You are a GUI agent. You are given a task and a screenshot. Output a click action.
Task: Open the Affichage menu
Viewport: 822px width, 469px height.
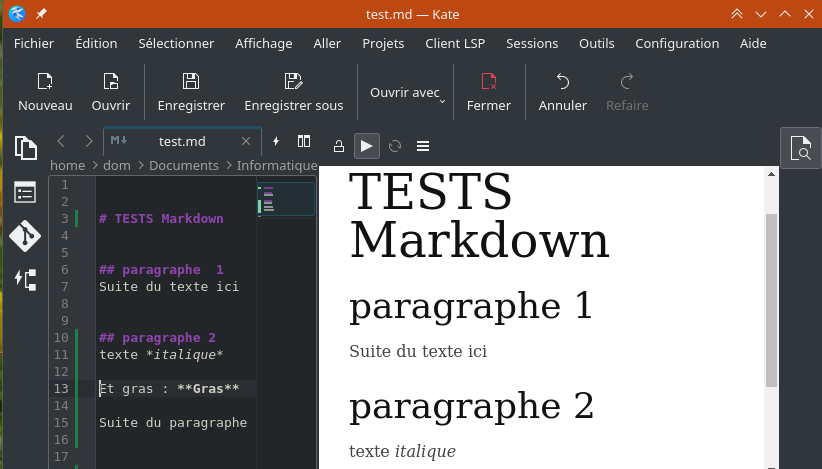point(264,43)
